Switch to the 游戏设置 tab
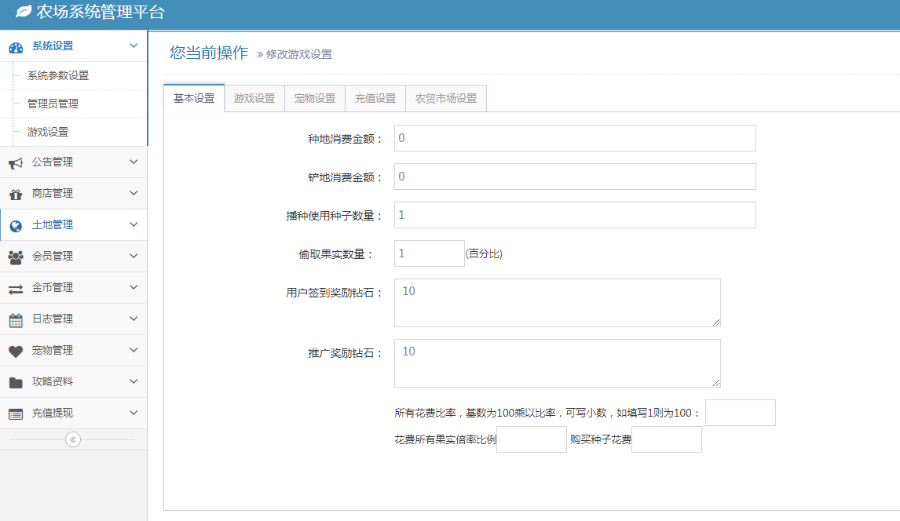 pos(254,98)
